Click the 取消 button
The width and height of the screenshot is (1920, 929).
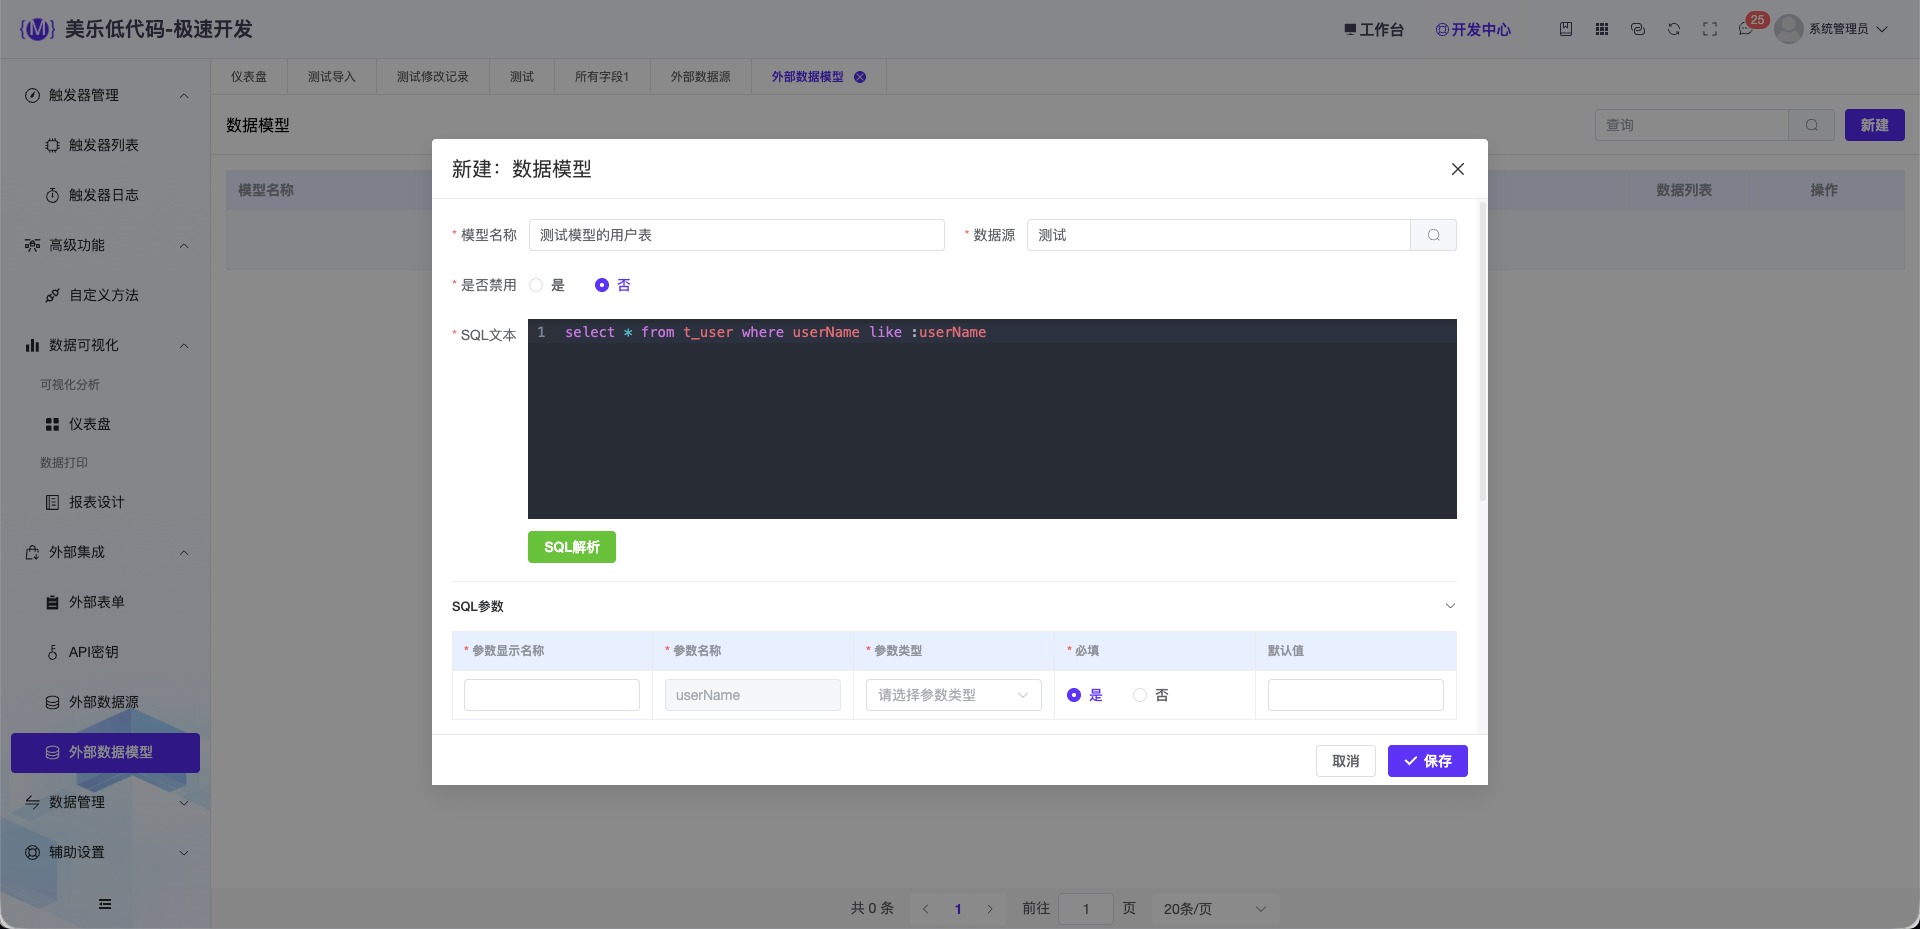[x=1346, y=761]
